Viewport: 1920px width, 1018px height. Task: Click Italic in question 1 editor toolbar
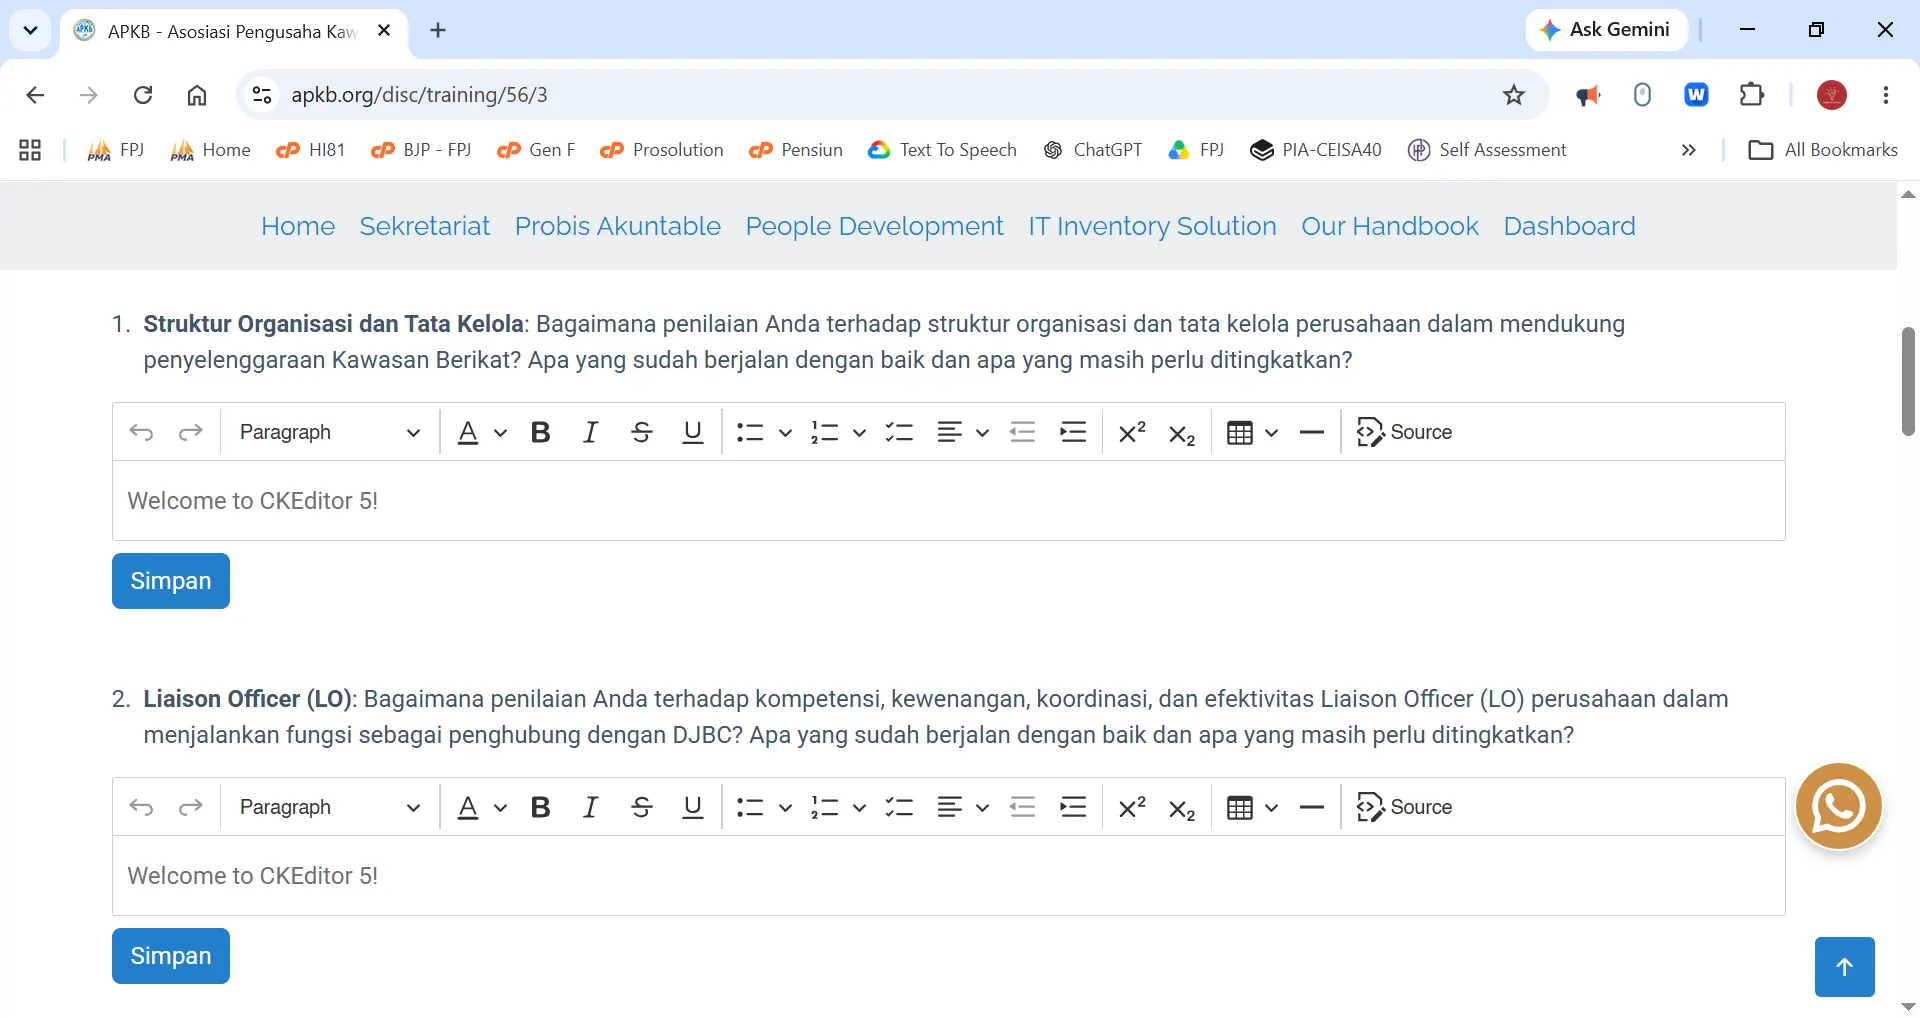click(x=591, y=432)
